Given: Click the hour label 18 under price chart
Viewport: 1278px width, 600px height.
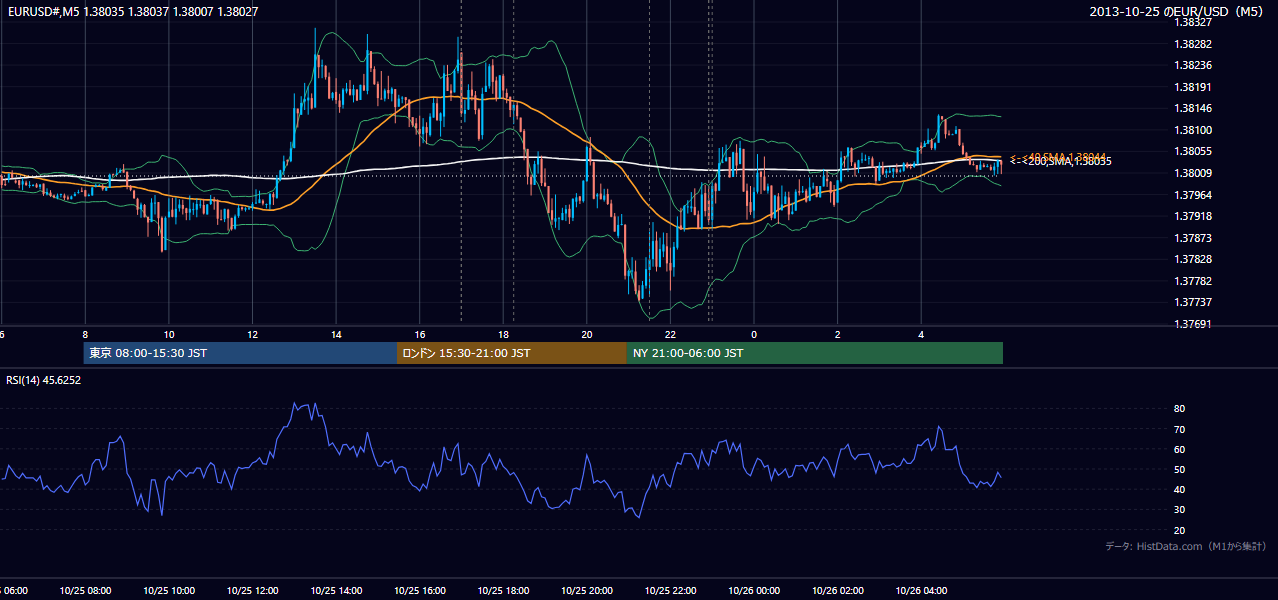Looking at the screenshot, I should click(503, 335).
